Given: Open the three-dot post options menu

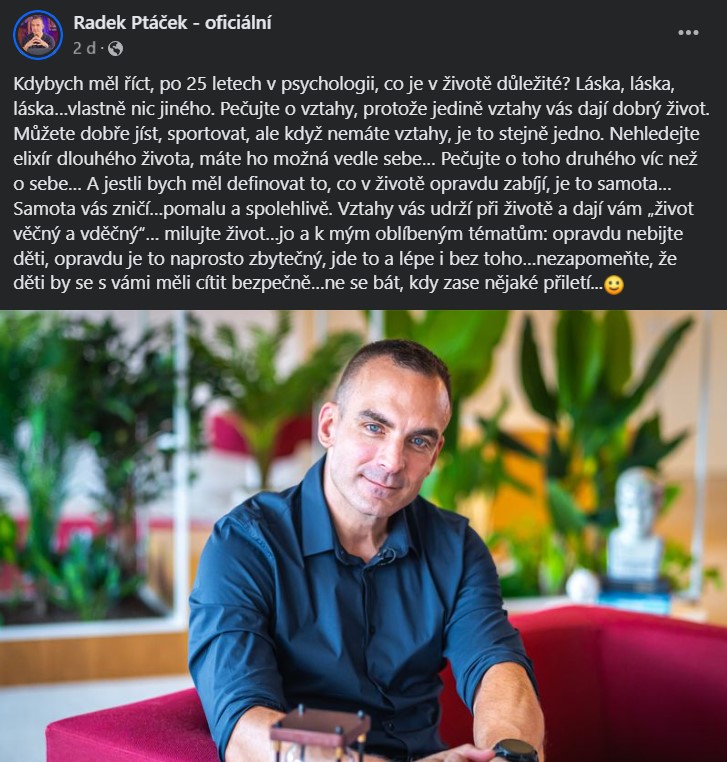Looking at the screenshot, I should tap(688, 33).
